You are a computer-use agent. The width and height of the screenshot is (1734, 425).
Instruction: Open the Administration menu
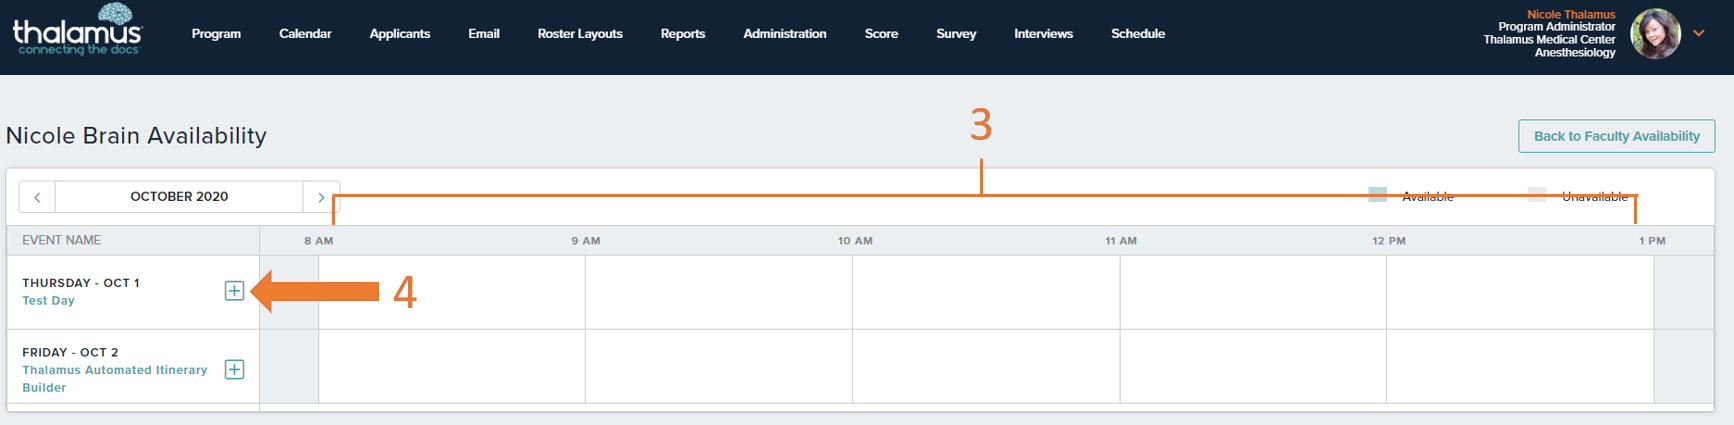point(785,34)
